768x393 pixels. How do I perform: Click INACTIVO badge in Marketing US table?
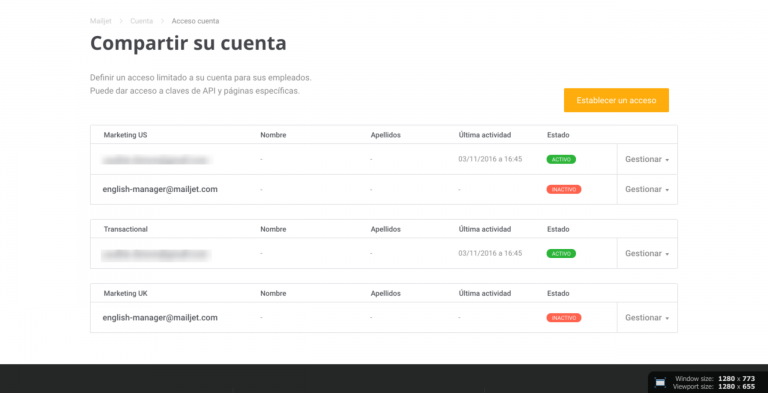pyautogui.click(x=564, y=189)
